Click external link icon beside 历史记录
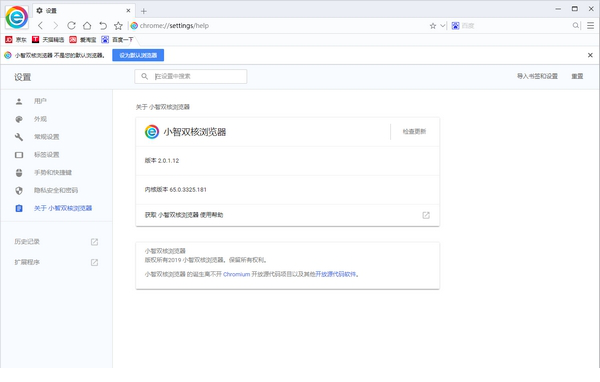The height and width of the screenshot is (382, 600). click(94, 242)
